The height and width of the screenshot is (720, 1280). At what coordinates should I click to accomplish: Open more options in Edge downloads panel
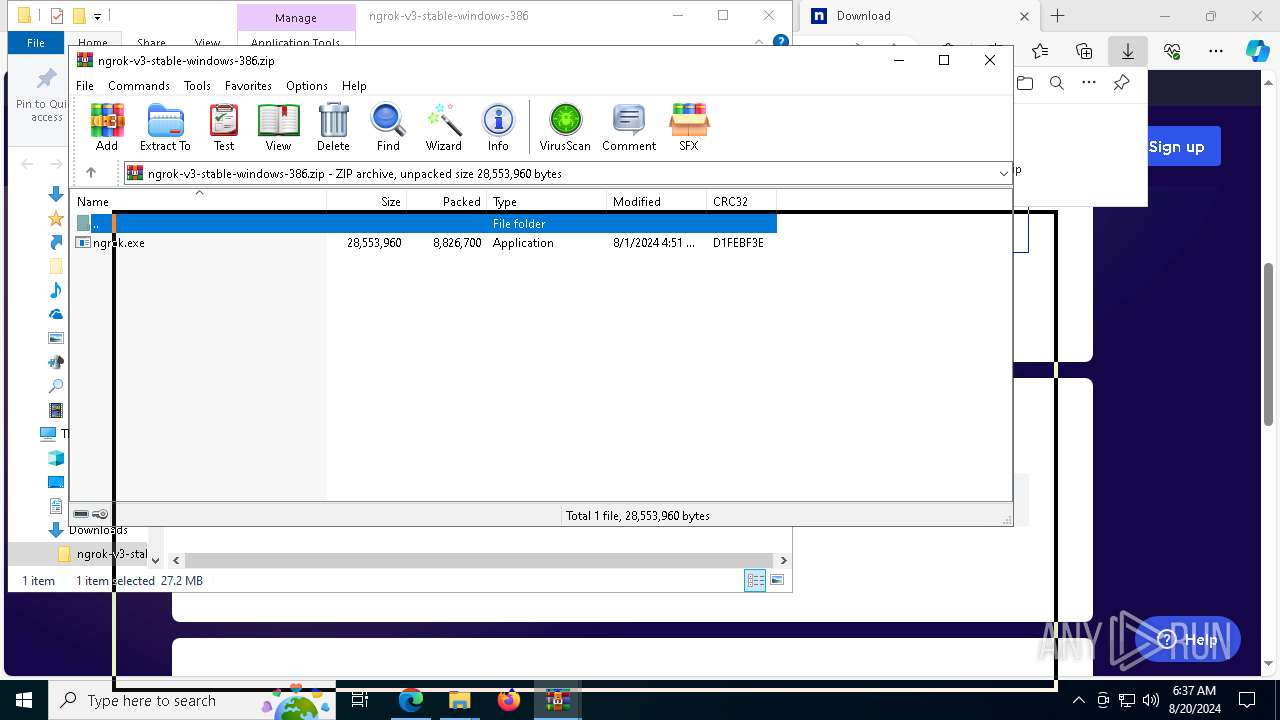[x=1089, y=83]
